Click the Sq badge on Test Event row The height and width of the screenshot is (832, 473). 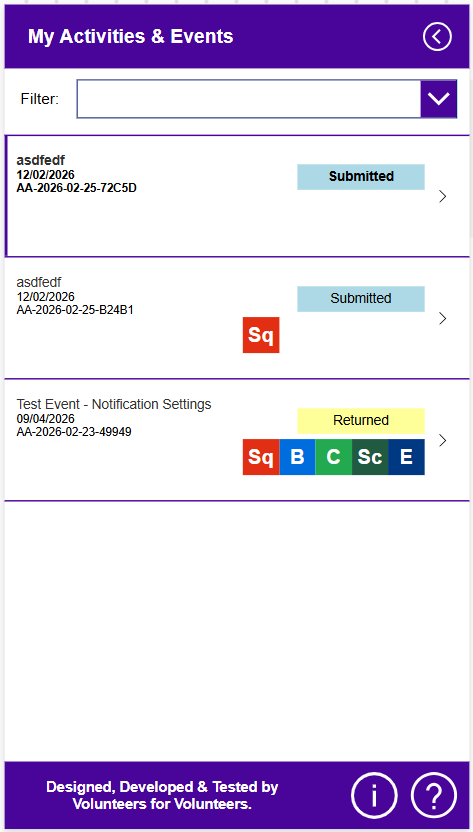pyautogui.click(x=261, y=457)
